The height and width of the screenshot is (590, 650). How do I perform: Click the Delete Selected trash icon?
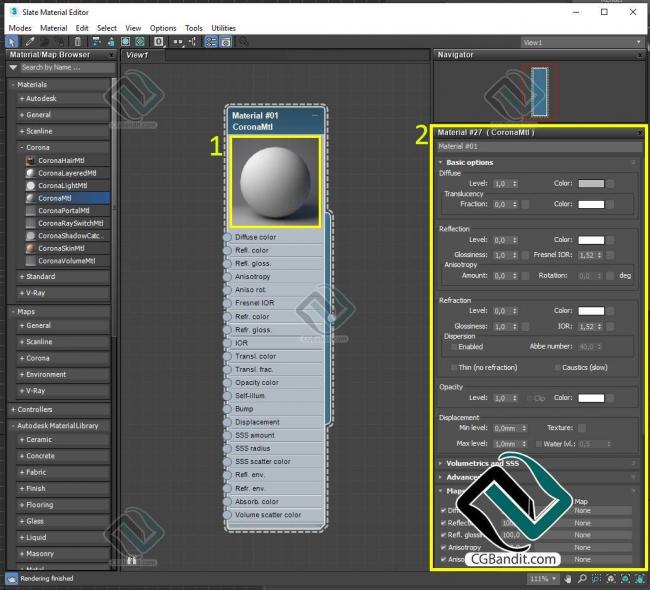tap(78, 41)
